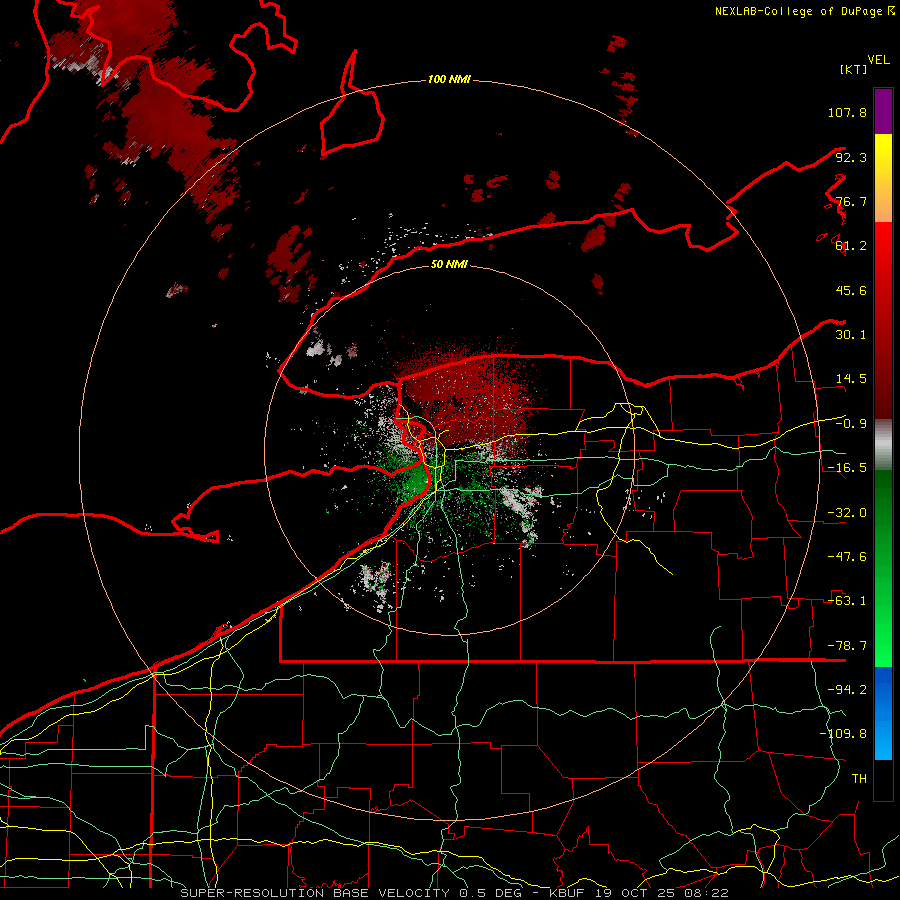This screenshot has height=900, width=900.
Task: Click the Super-Resolution Base Velocity caption text
Action: tap(454, 893)
